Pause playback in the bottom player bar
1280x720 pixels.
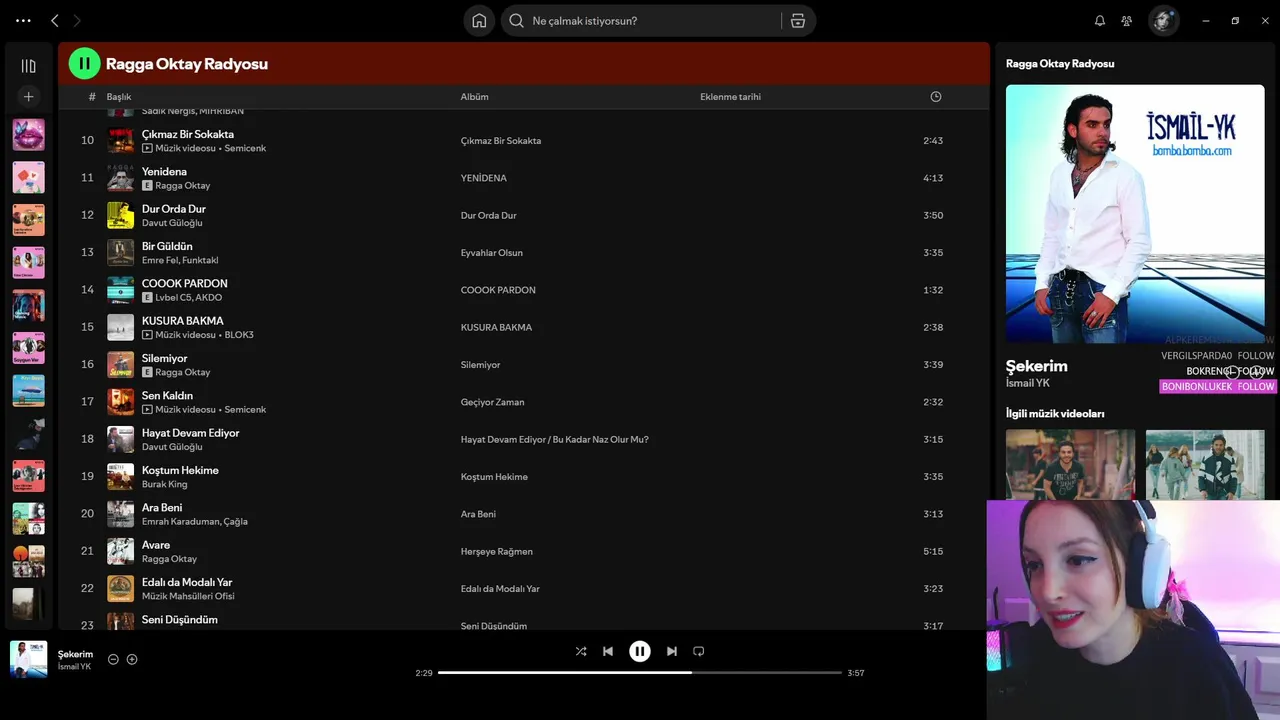640,651
